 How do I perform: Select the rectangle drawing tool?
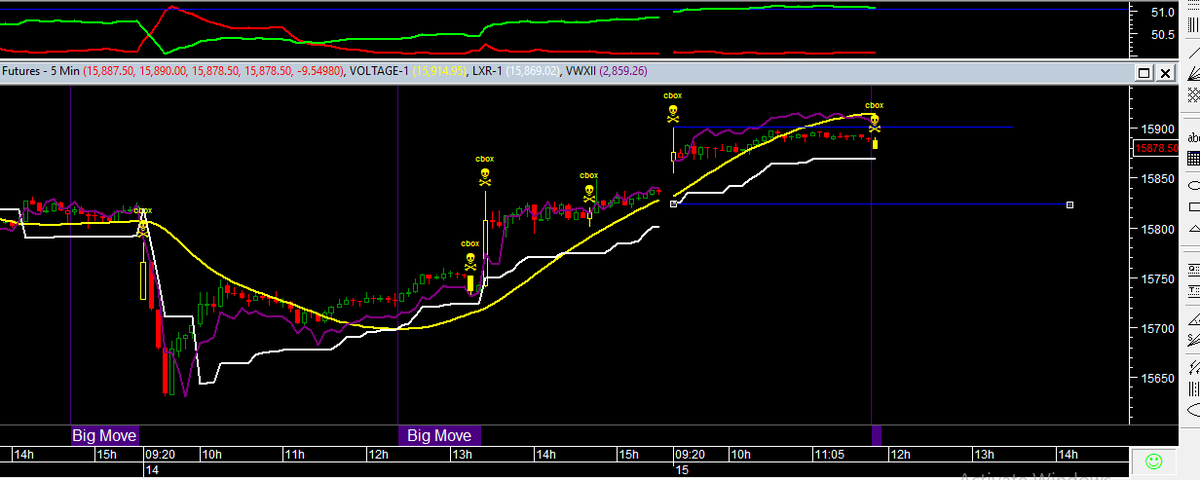point(1193,207)
